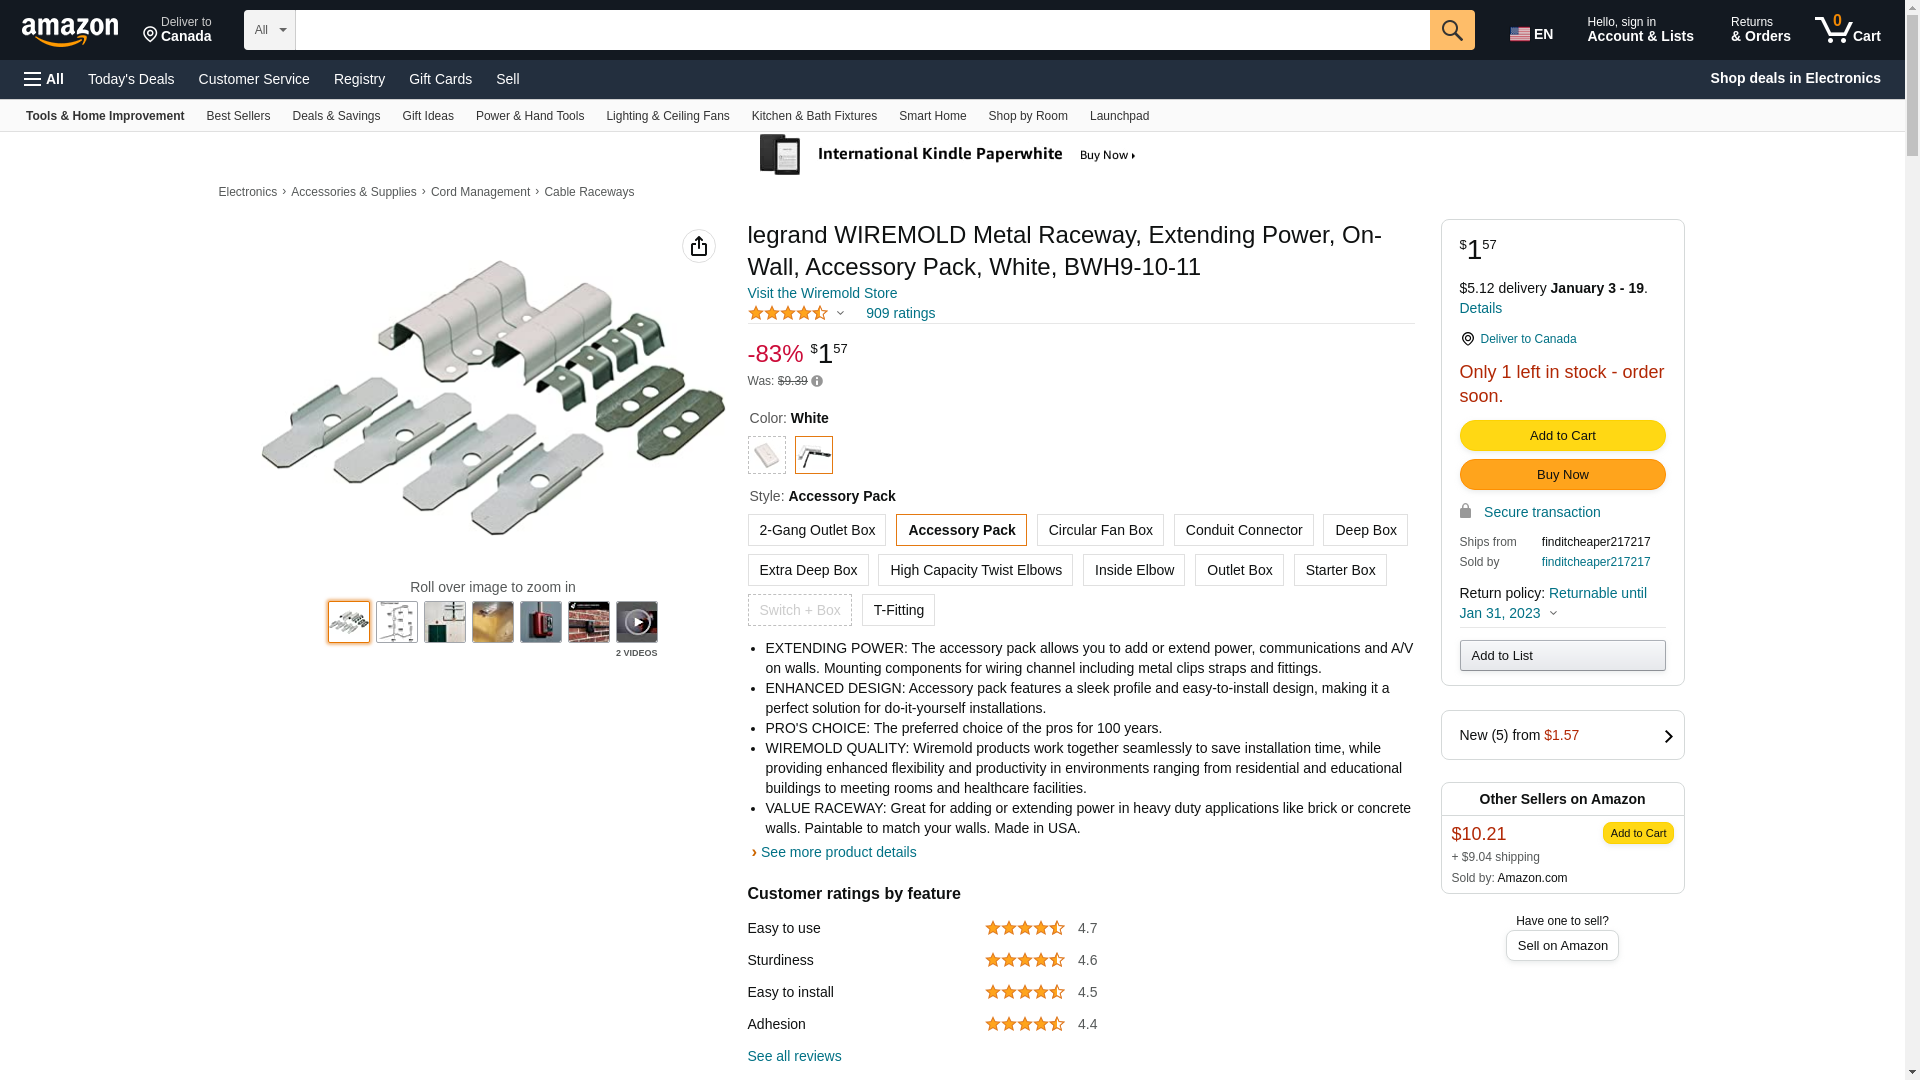Select the Starter Box style option
This screenshot has width=1920, height=1080.
point(1340,570)
